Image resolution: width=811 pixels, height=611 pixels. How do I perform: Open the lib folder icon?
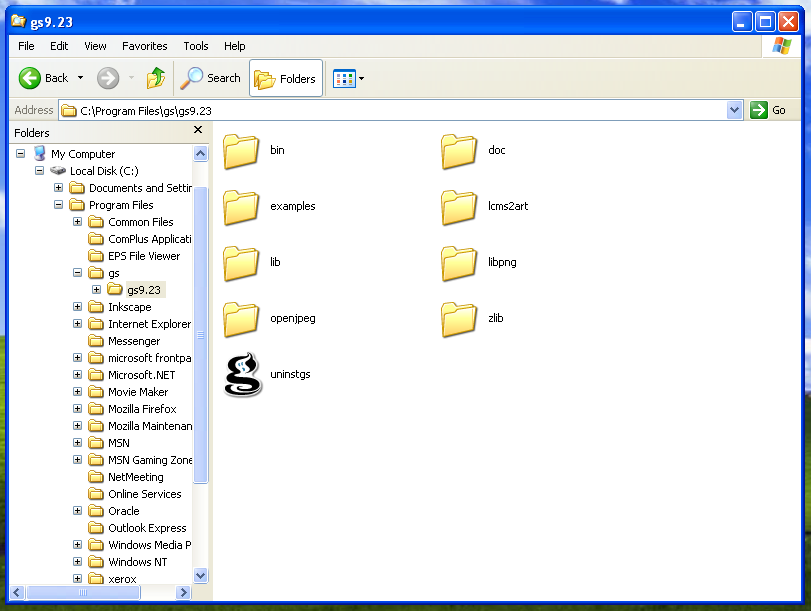pyautogui.click(x=241, y=263)
